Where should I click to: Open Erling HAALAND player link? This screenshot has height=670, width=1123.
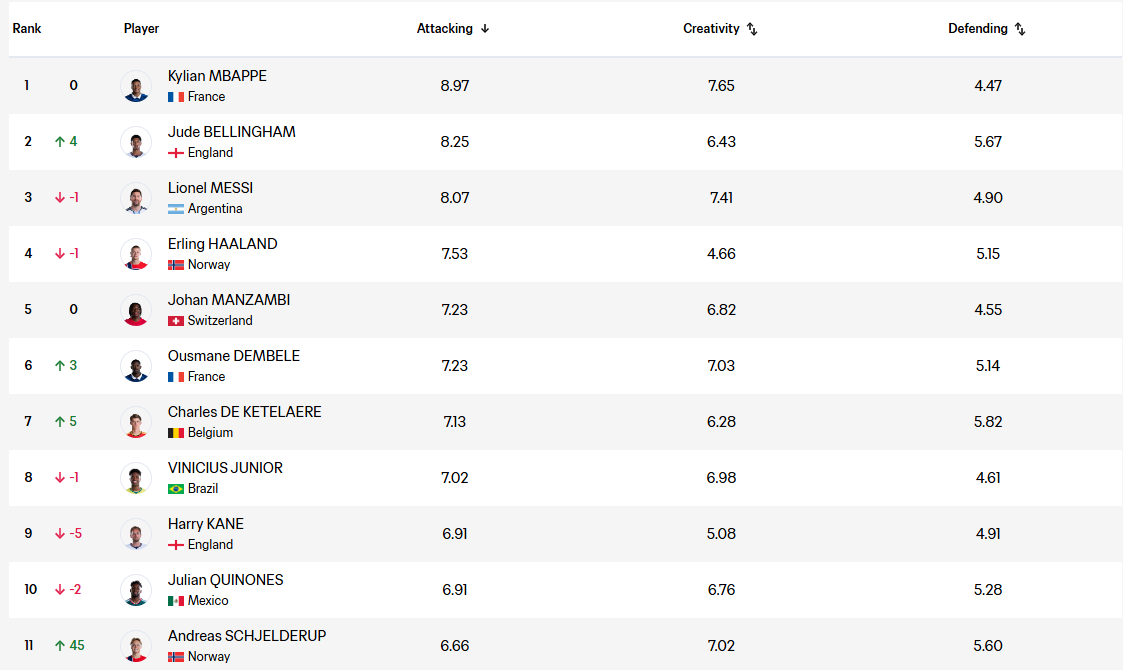point(223,244)
